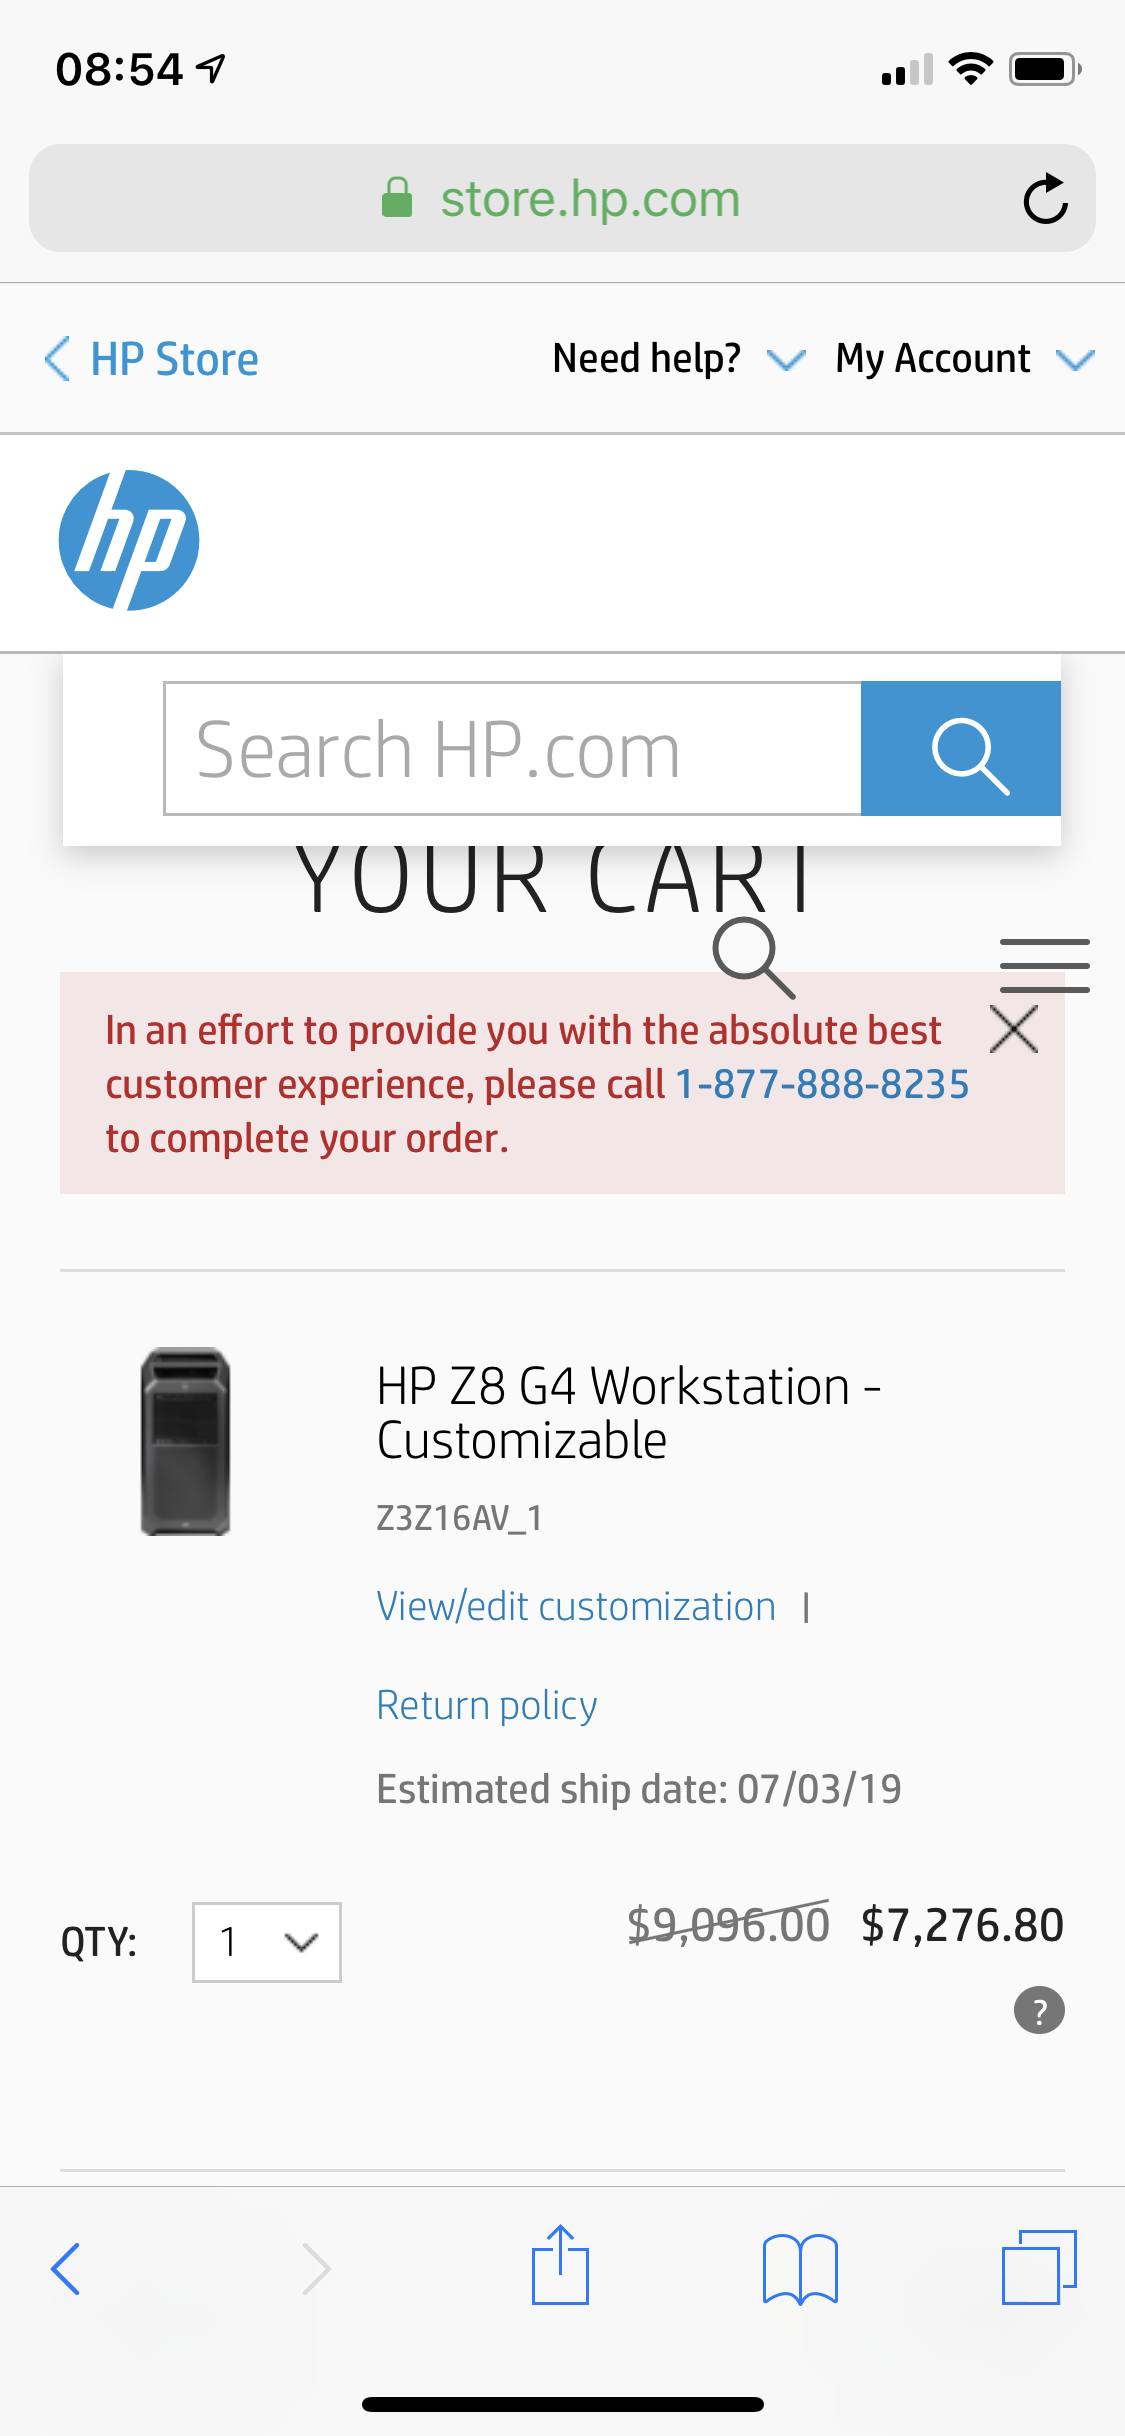Dismiss the red call-to-order banner
Screen dimensions: 1125x2436
coord(1014,1029)
